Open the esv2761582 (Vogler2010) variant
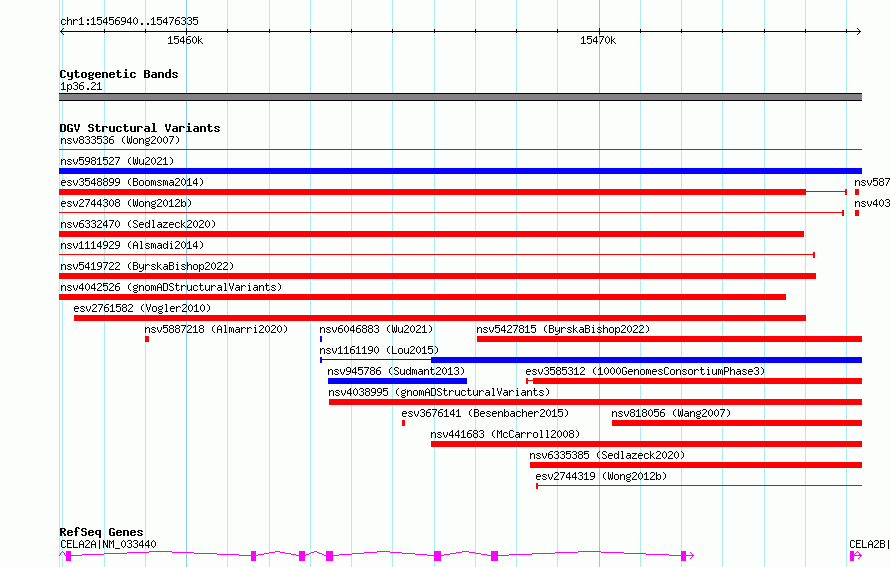890x567 pixels. tap(142, 308)
